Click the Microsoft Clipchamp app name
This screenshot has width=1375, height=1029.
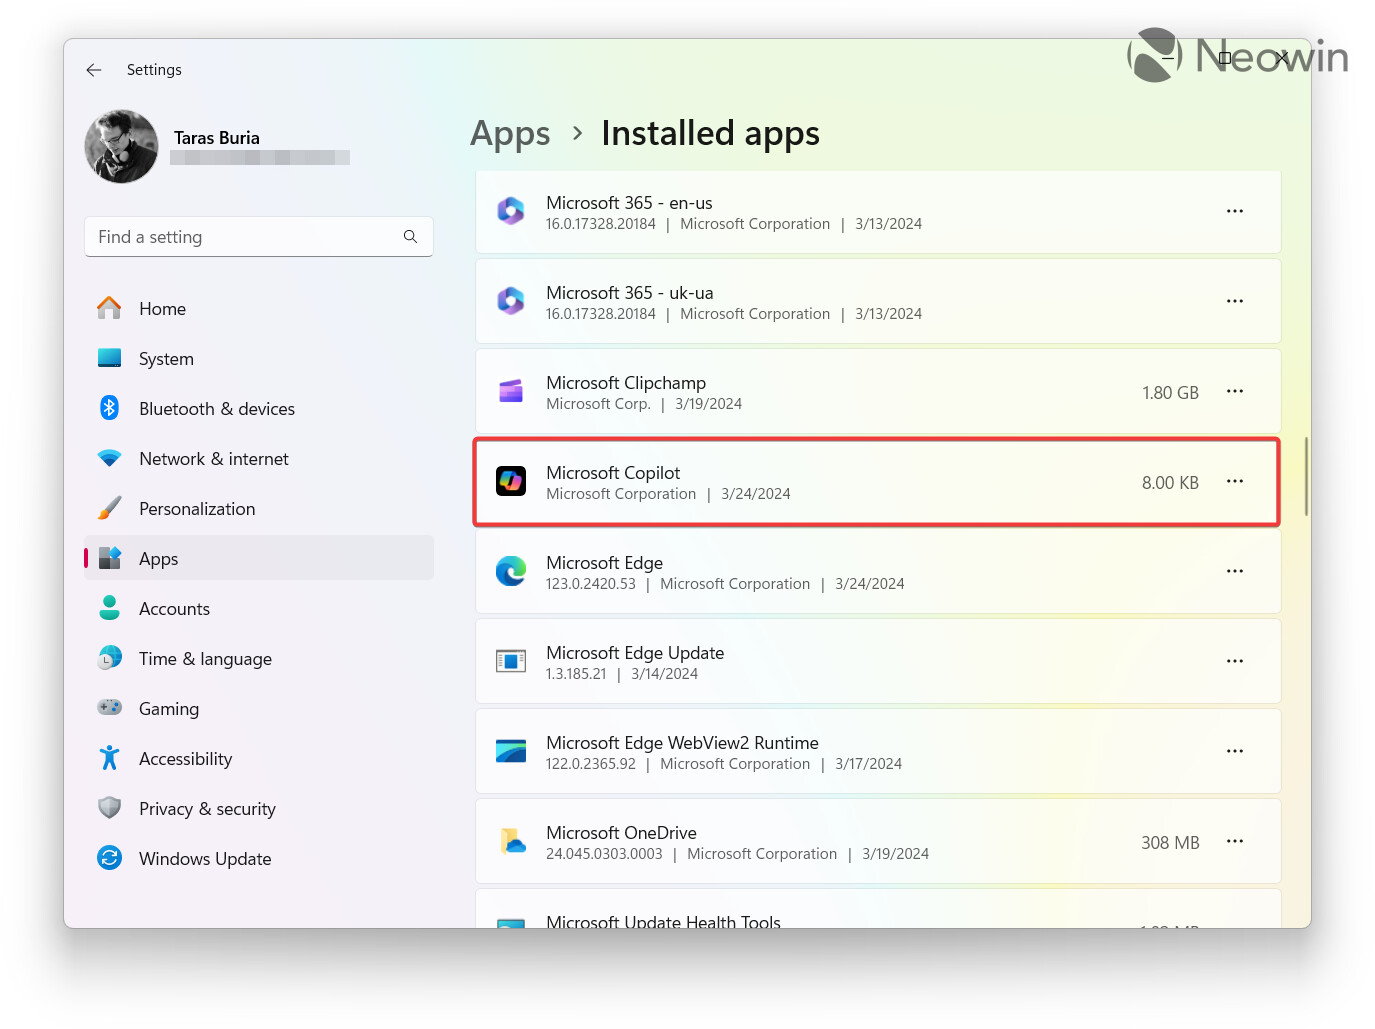click(626, 383)
